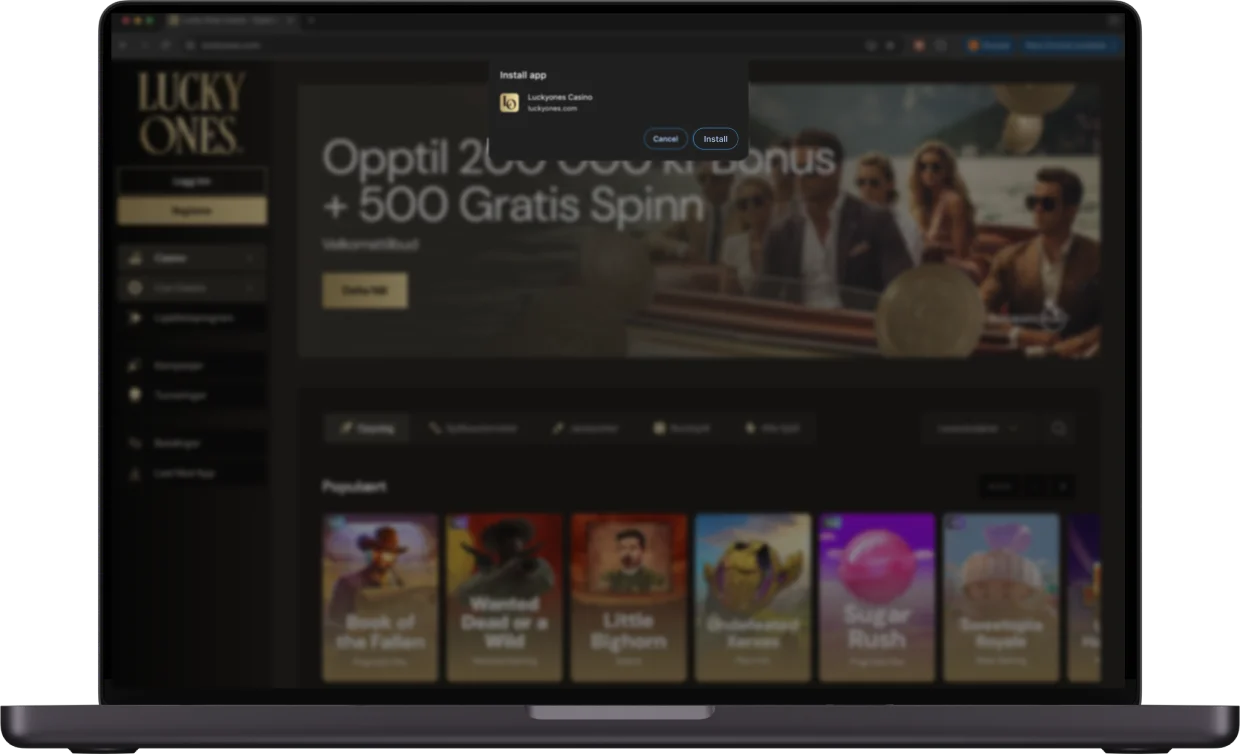Click Install in the Install app dialog
The width and height of the screenshot is (1240, 754).
point(715,139)
